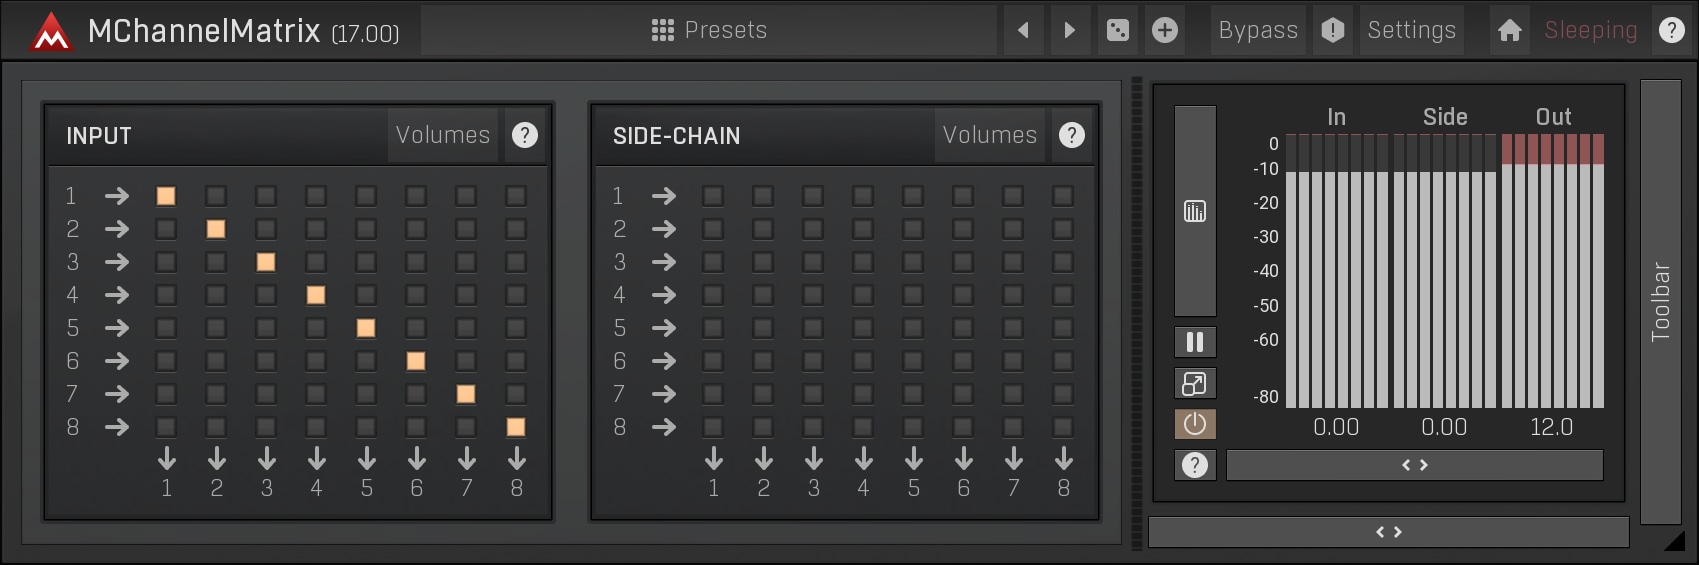Viewport: 1699px width, 565px height.
Task: Open the Settings menu
Action: tap(1411, 30)
